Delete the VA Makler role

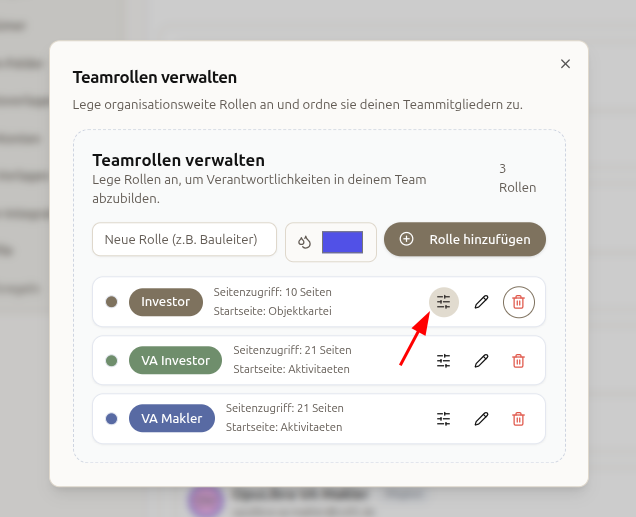tap(519, 418)
